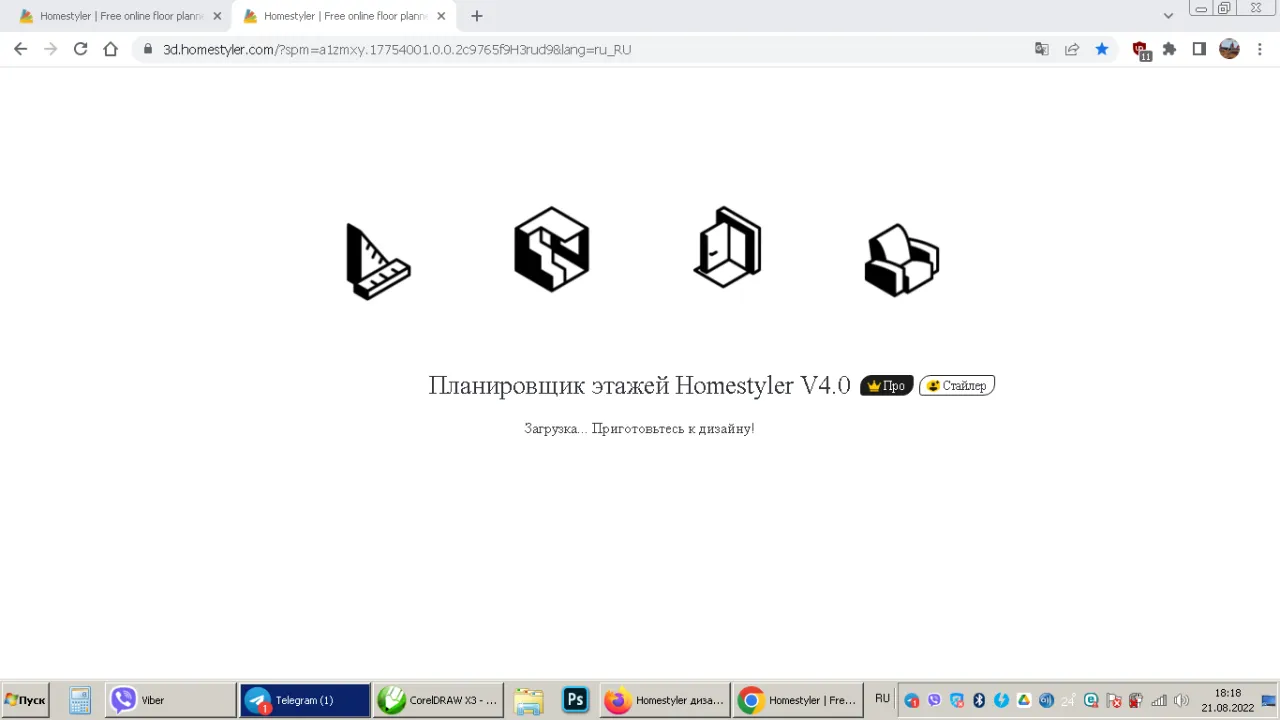
Task: Switch to CorelDRAW X3 taskbar window
Action: [437, 700]
